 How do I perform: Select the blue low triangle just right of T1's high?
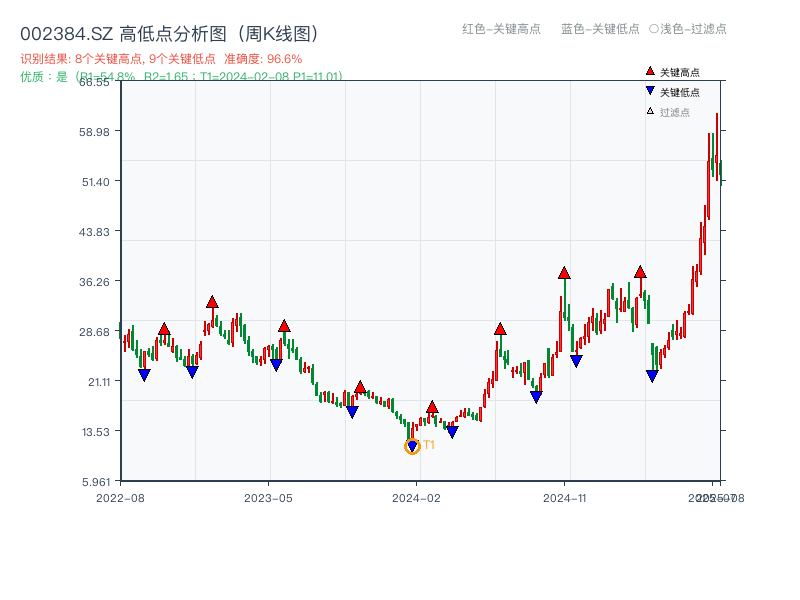pyautogui.click(x=452, y=432)
